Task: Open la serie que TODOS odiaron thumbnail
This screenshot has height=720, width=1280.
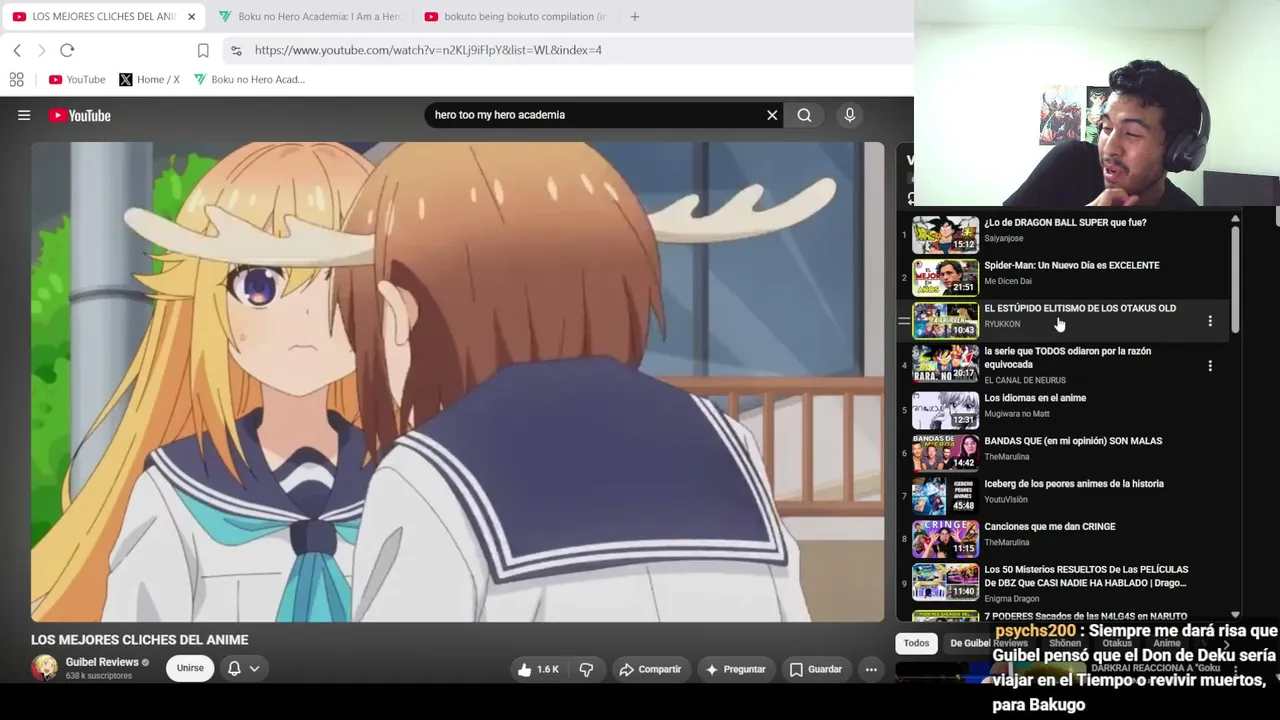Action: pyautogui.click(x=945, y=364)
